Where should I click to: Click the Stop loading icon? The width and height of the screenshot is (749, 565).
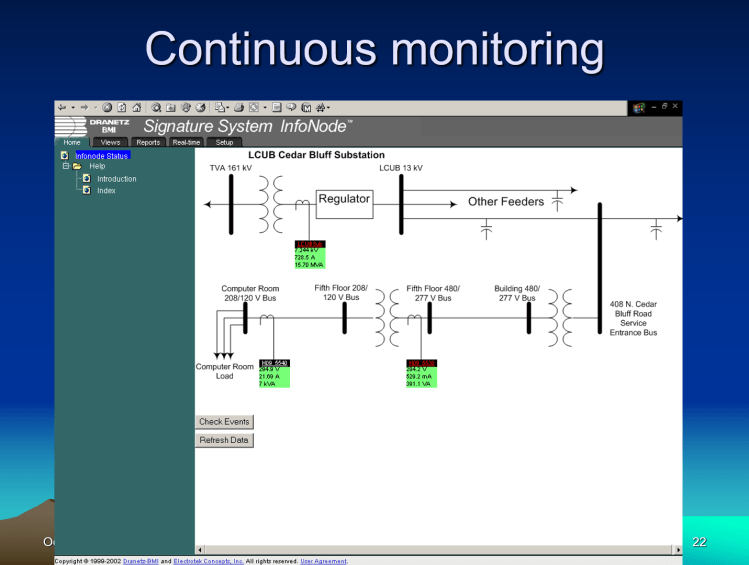click(108, 107)
